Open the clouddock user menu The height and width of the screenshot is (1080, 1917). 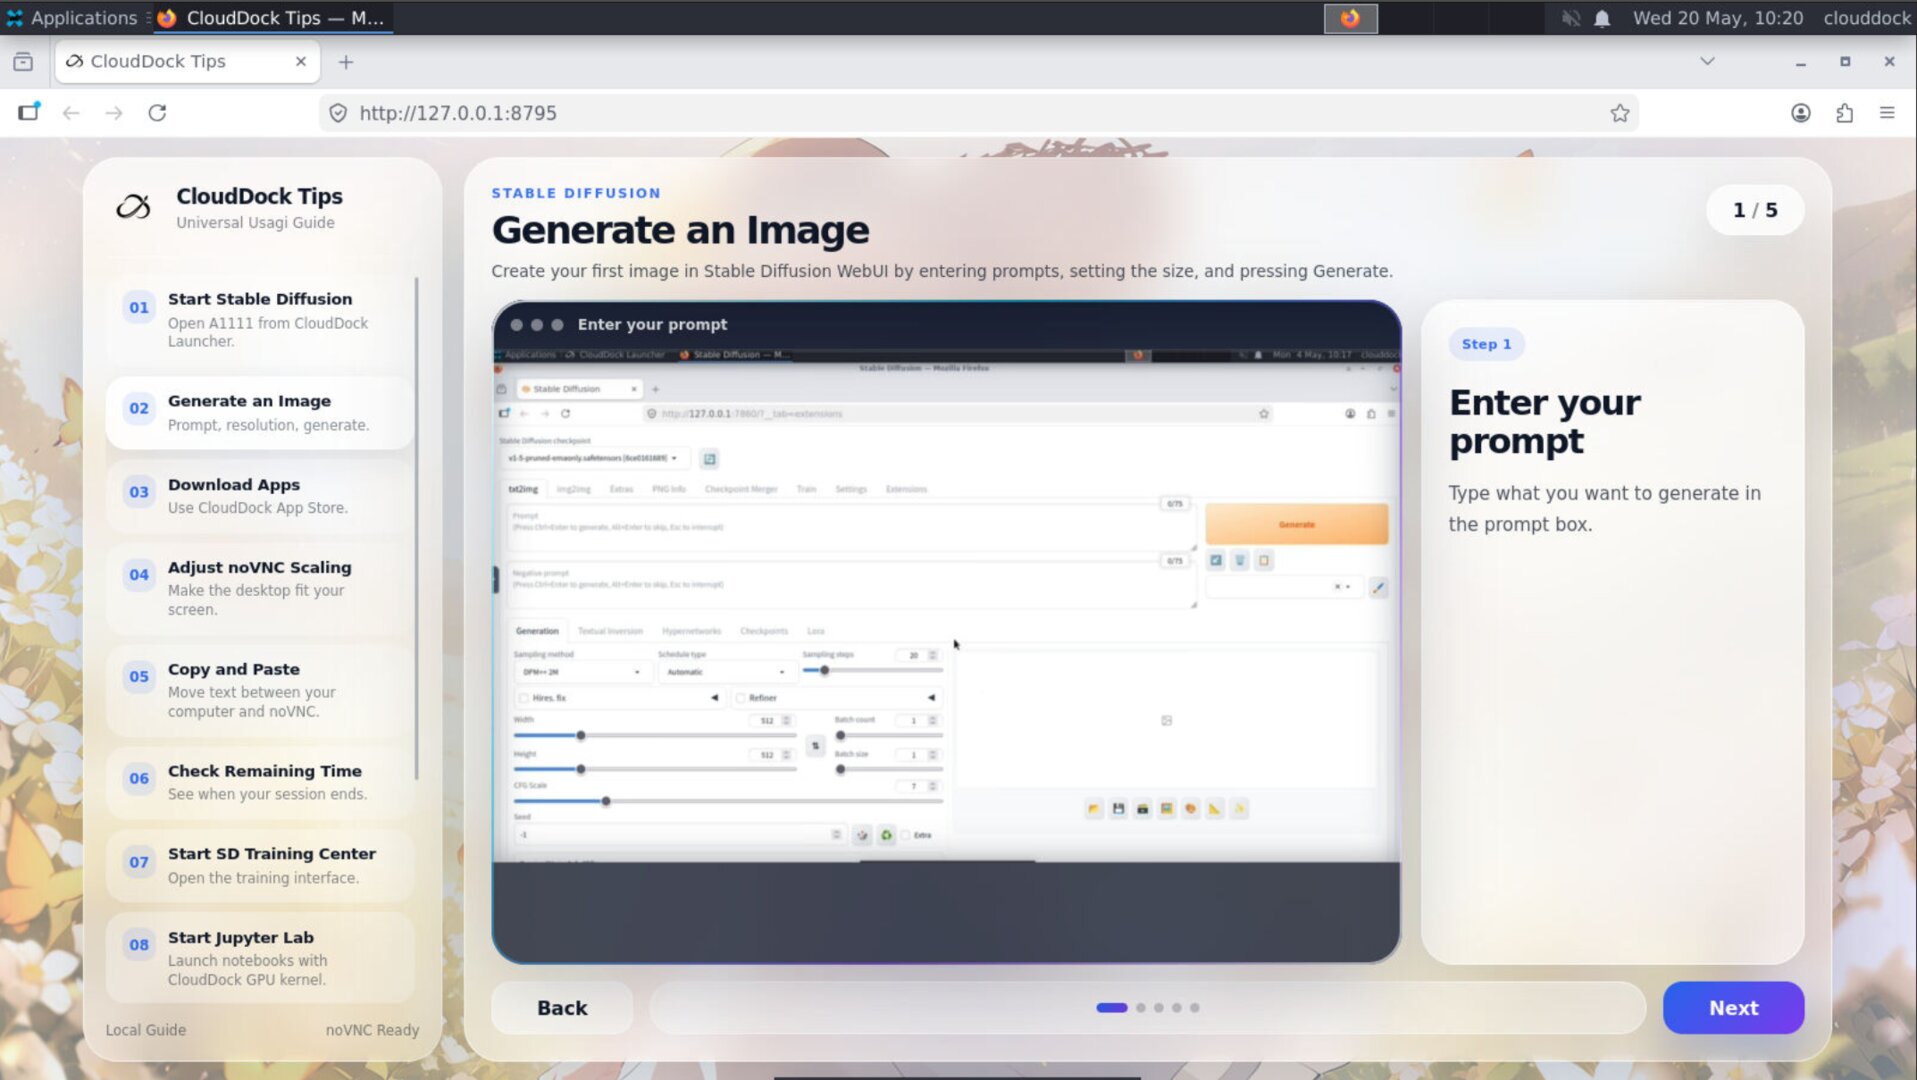tap(1866, 18)
